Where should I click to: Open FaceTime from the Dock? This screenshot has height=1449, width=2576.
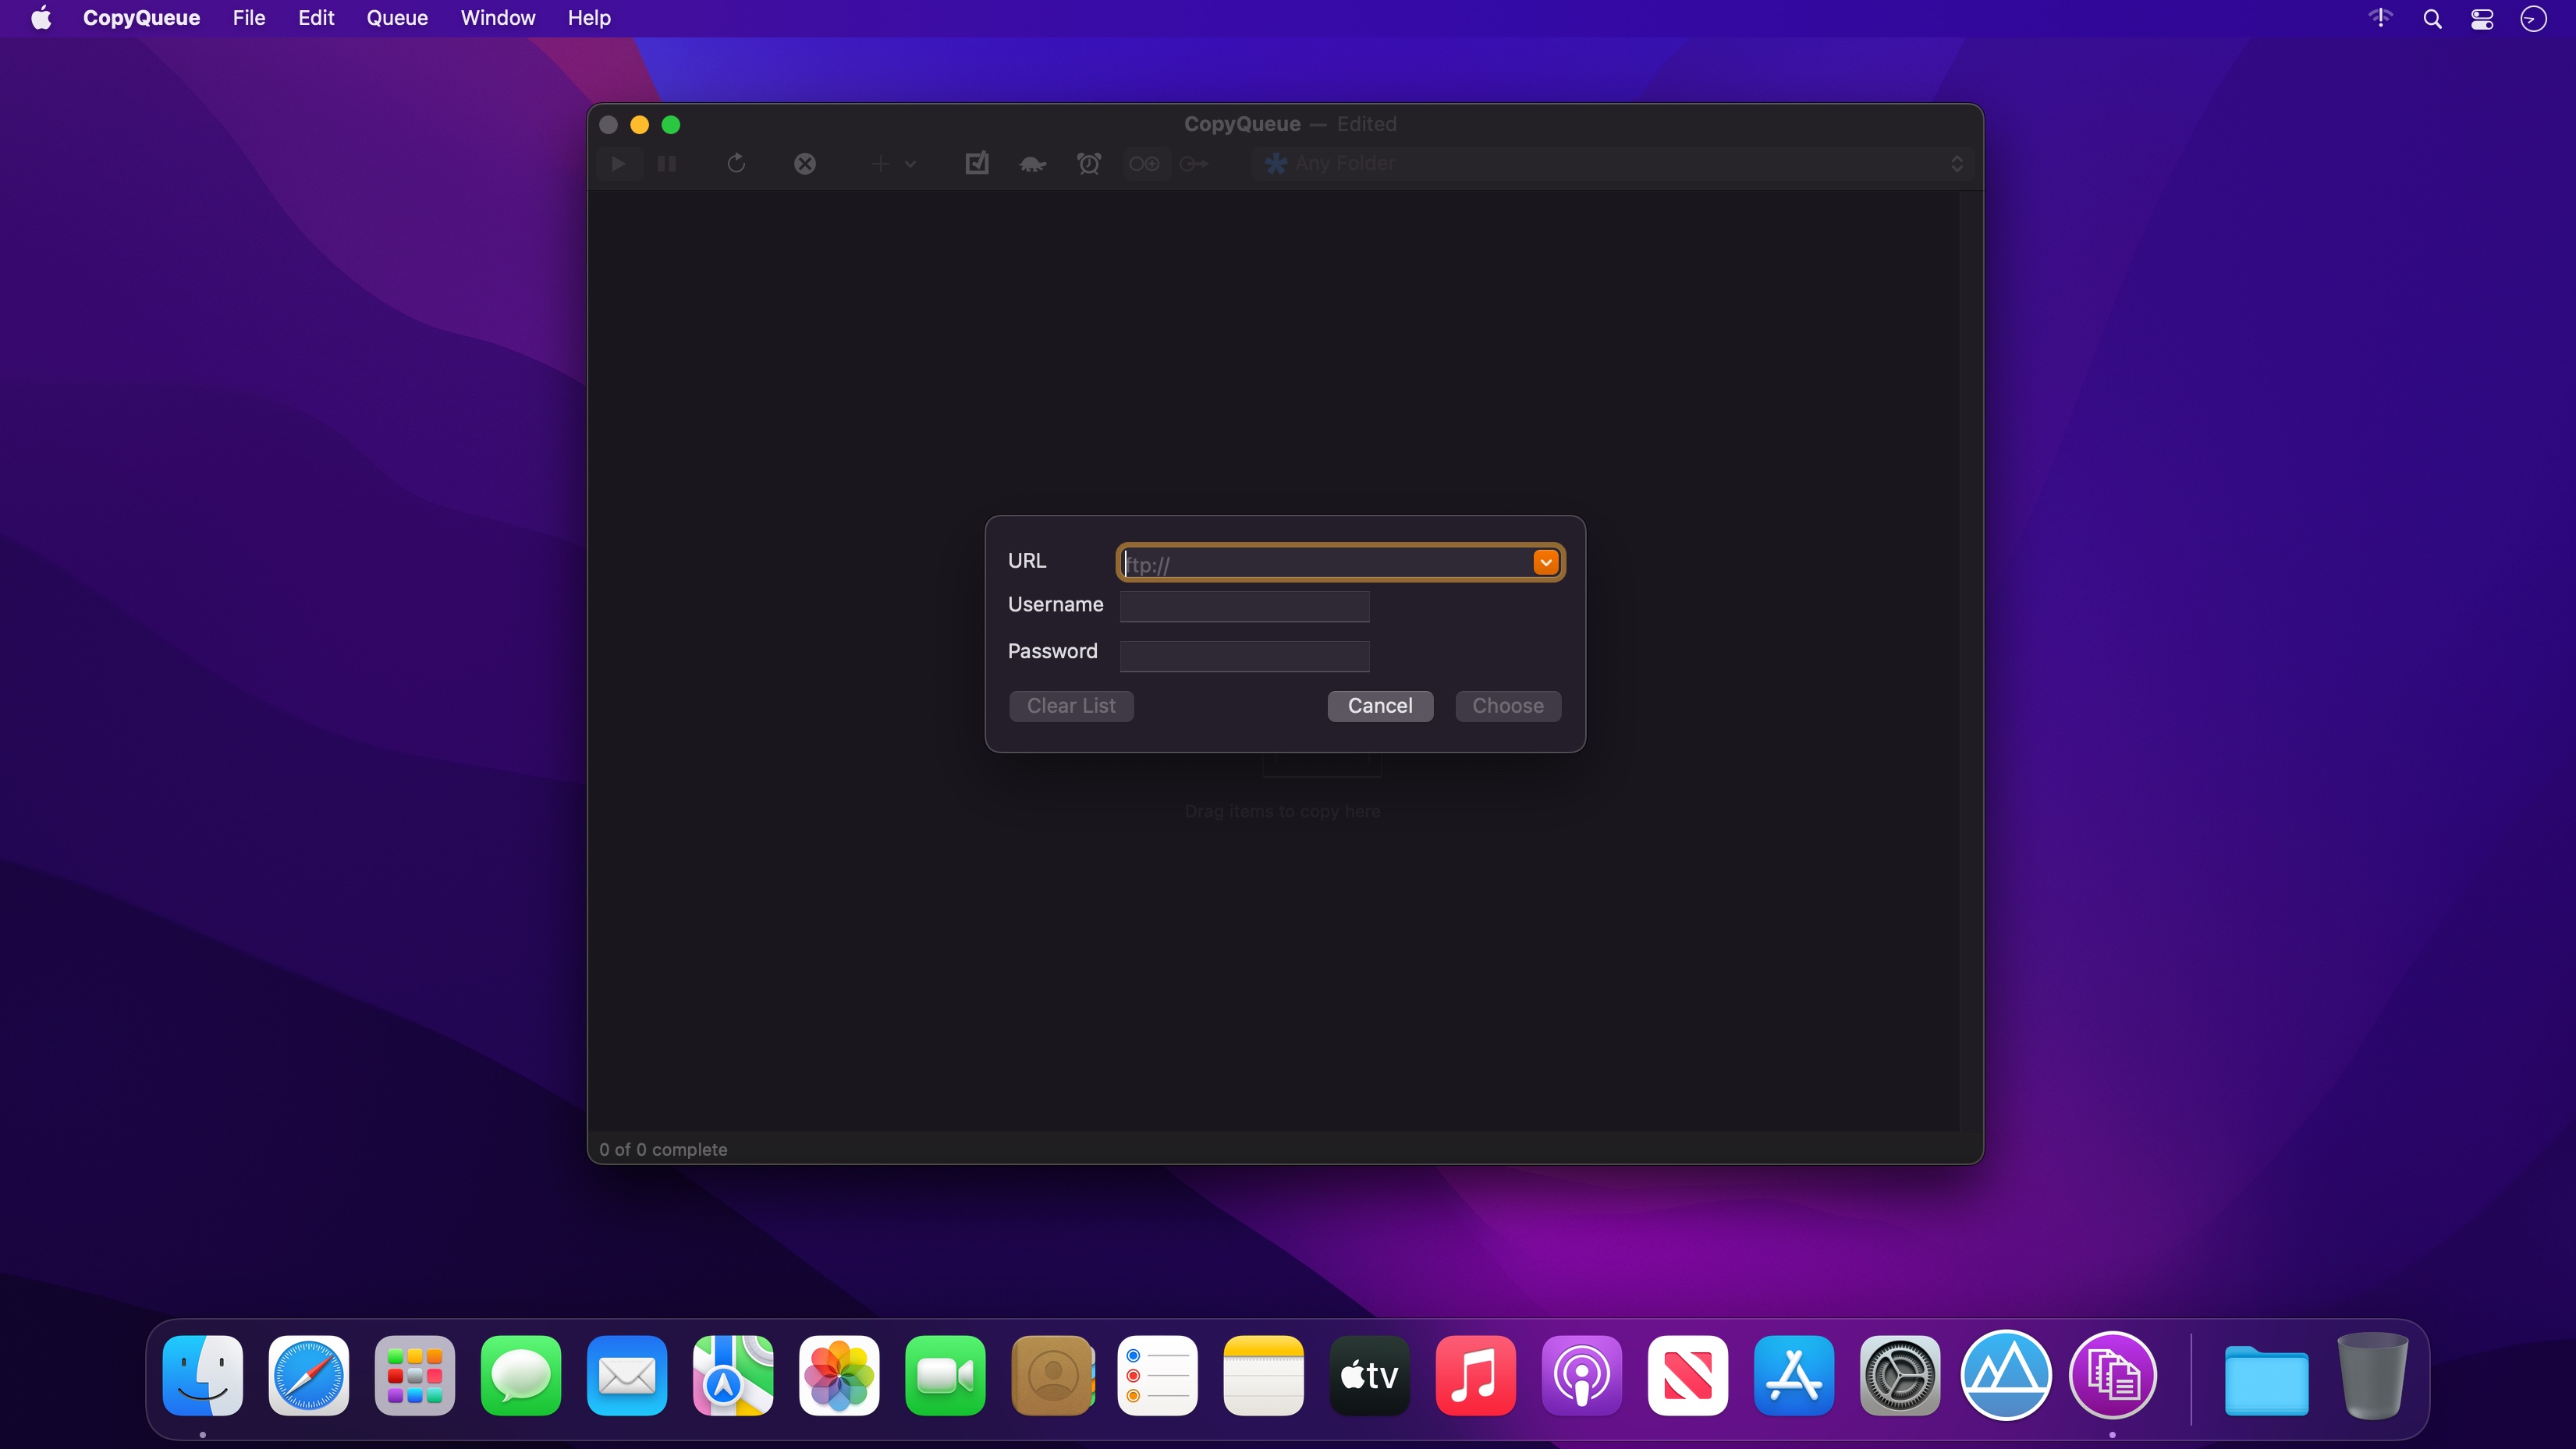pos(945,1376)
